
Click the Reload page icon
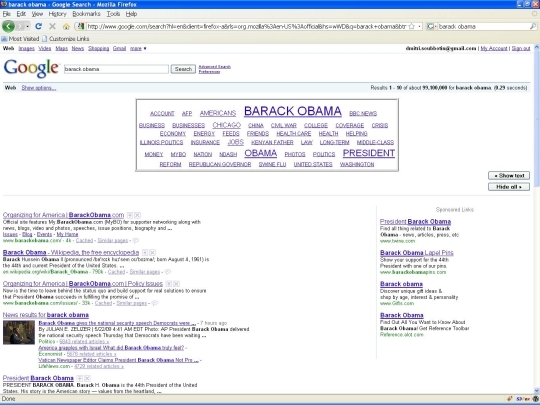(39, 26)
